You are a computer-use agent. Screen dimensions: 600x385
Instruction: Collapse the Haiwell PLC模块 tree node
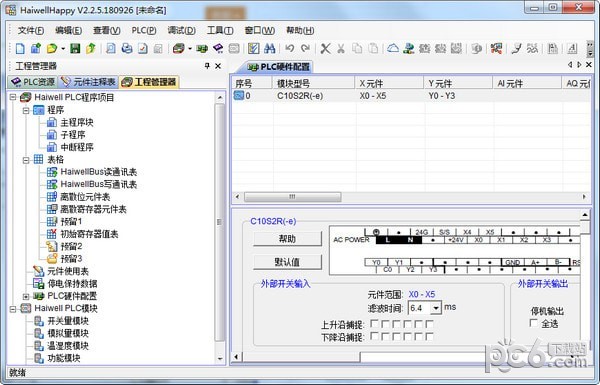coord(13,308)
